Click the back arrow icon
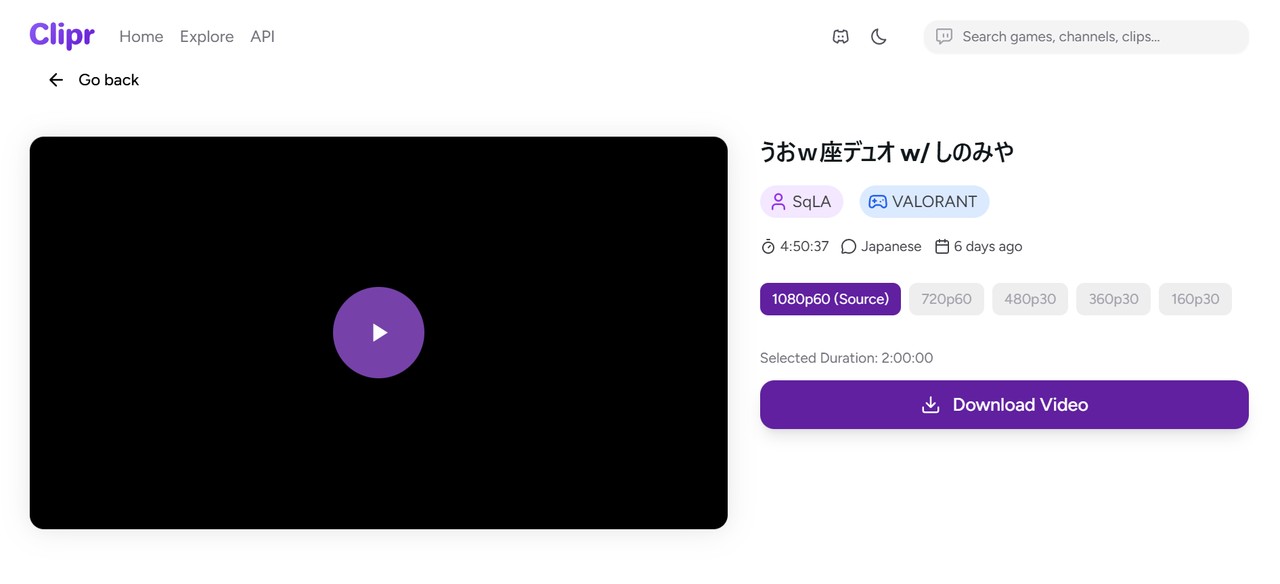Viewport: 1280px width, 584px height. click(x=56, y=80)
